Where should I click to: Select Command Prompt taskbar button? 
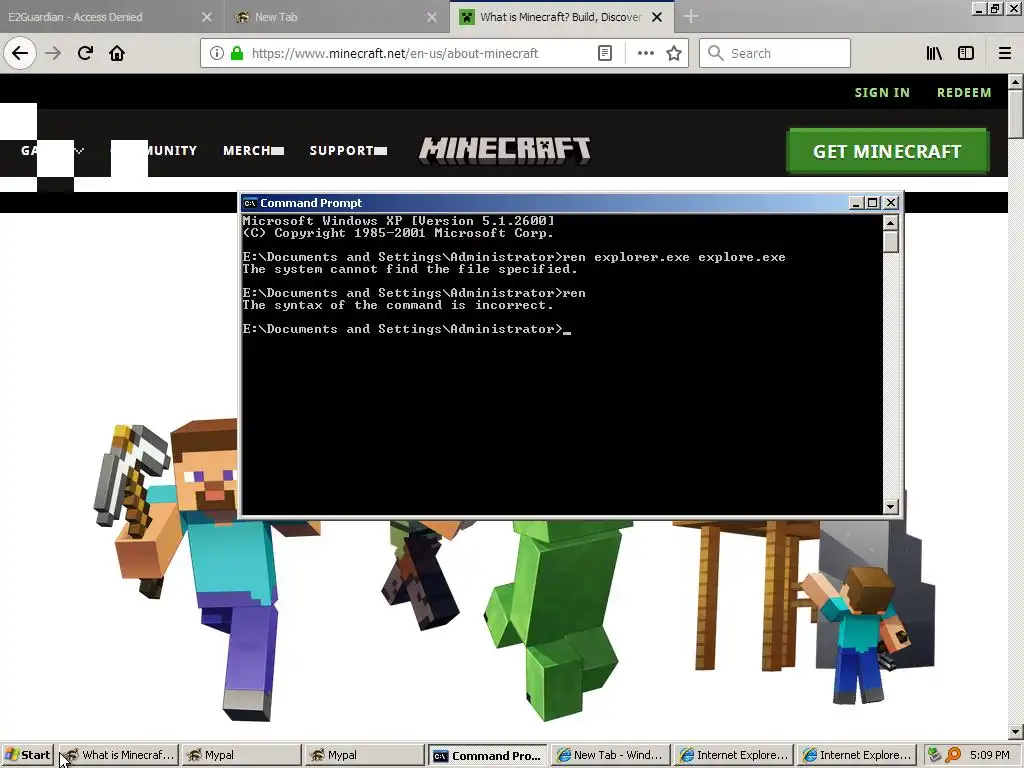point(487,755)
